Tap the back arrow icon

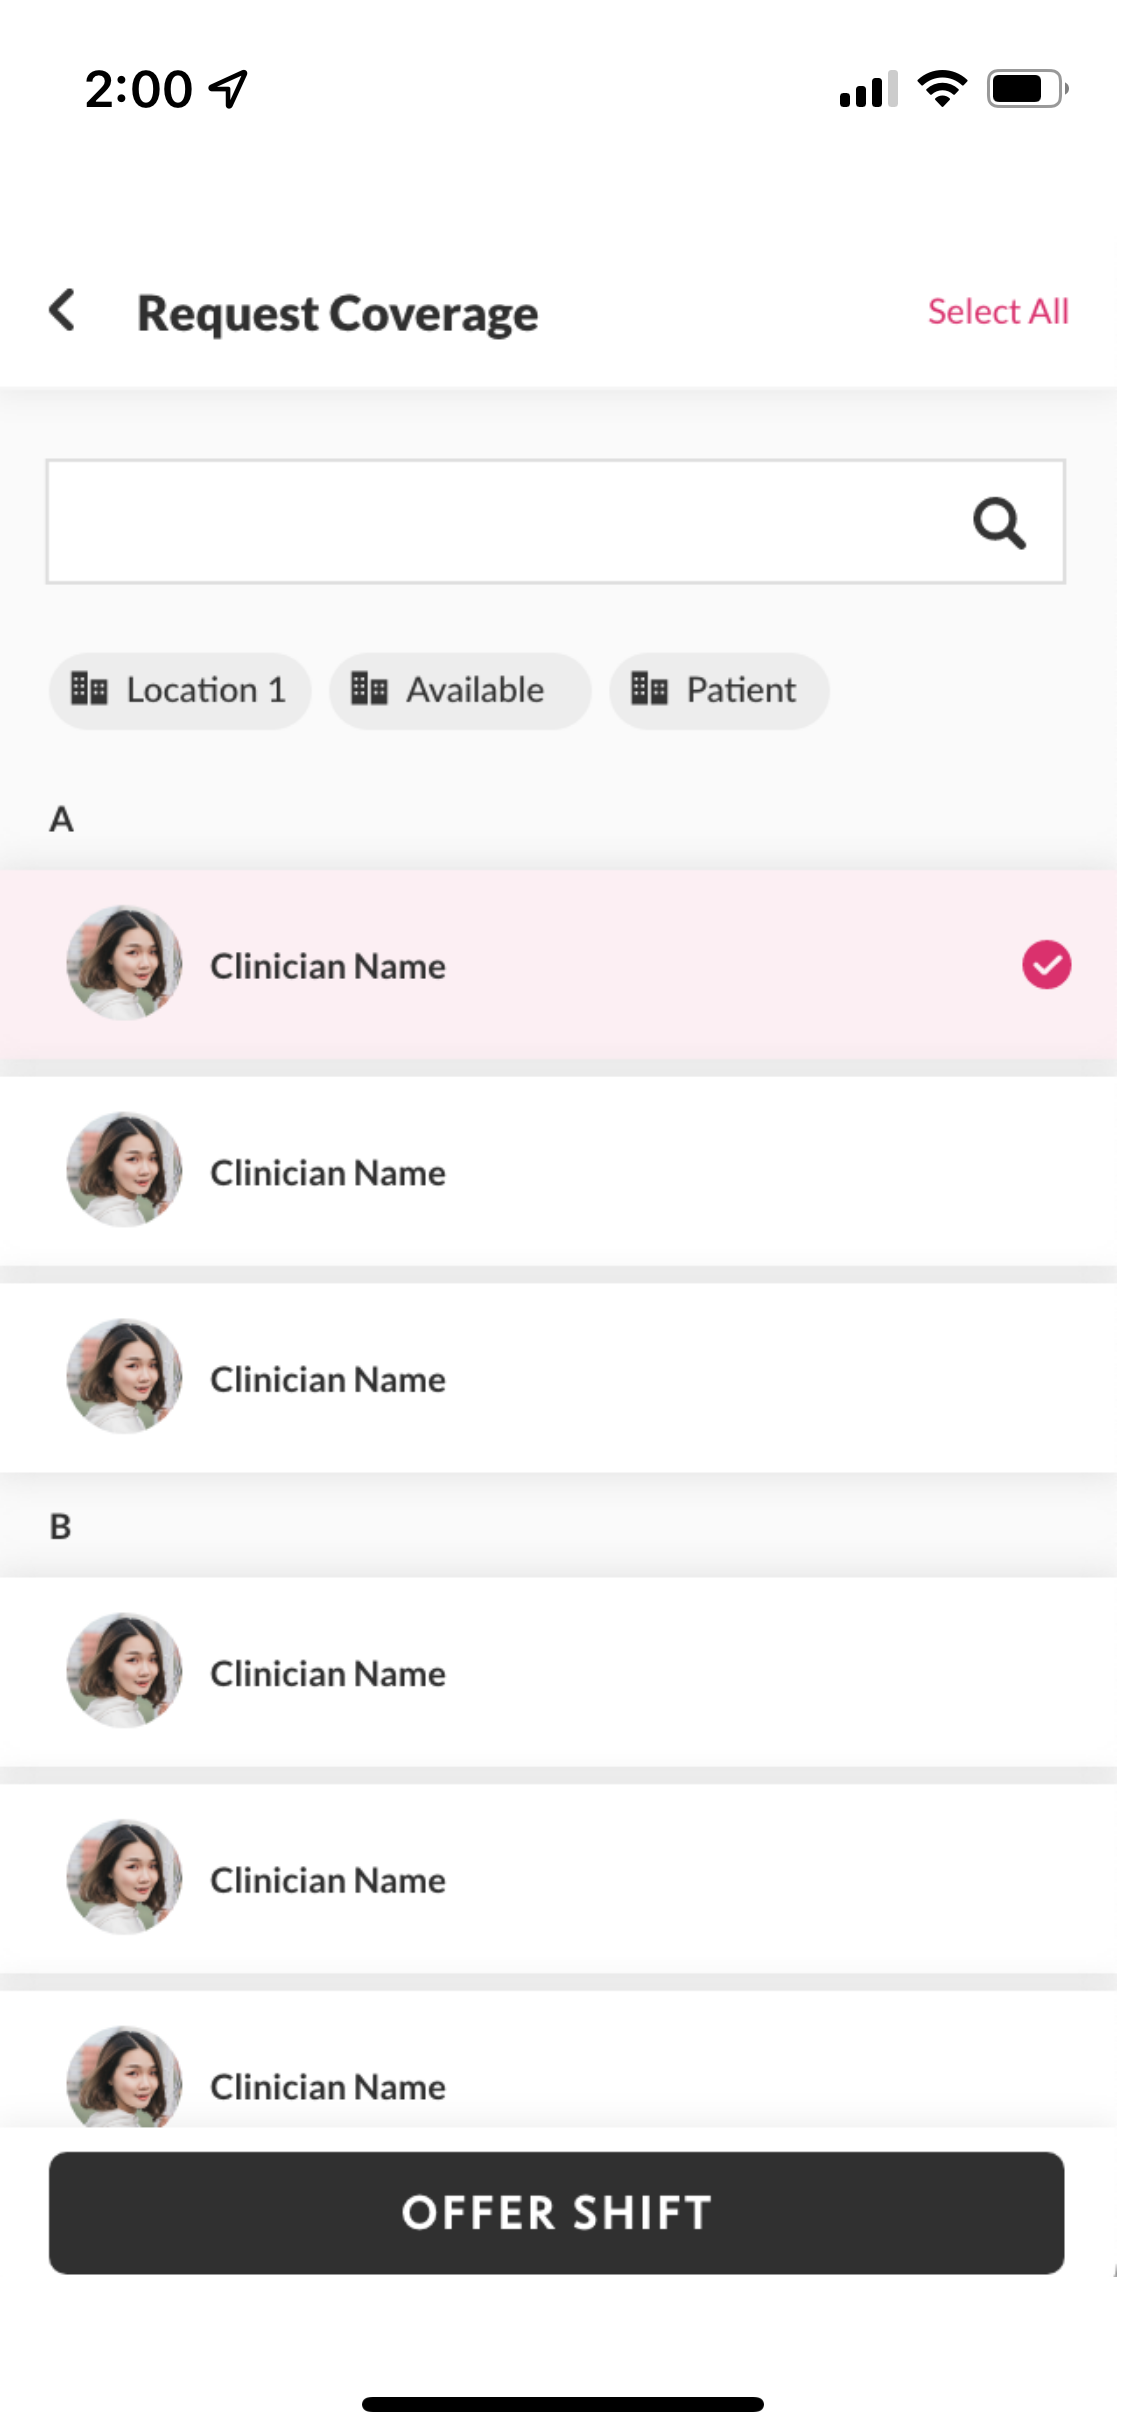(62, 310)
